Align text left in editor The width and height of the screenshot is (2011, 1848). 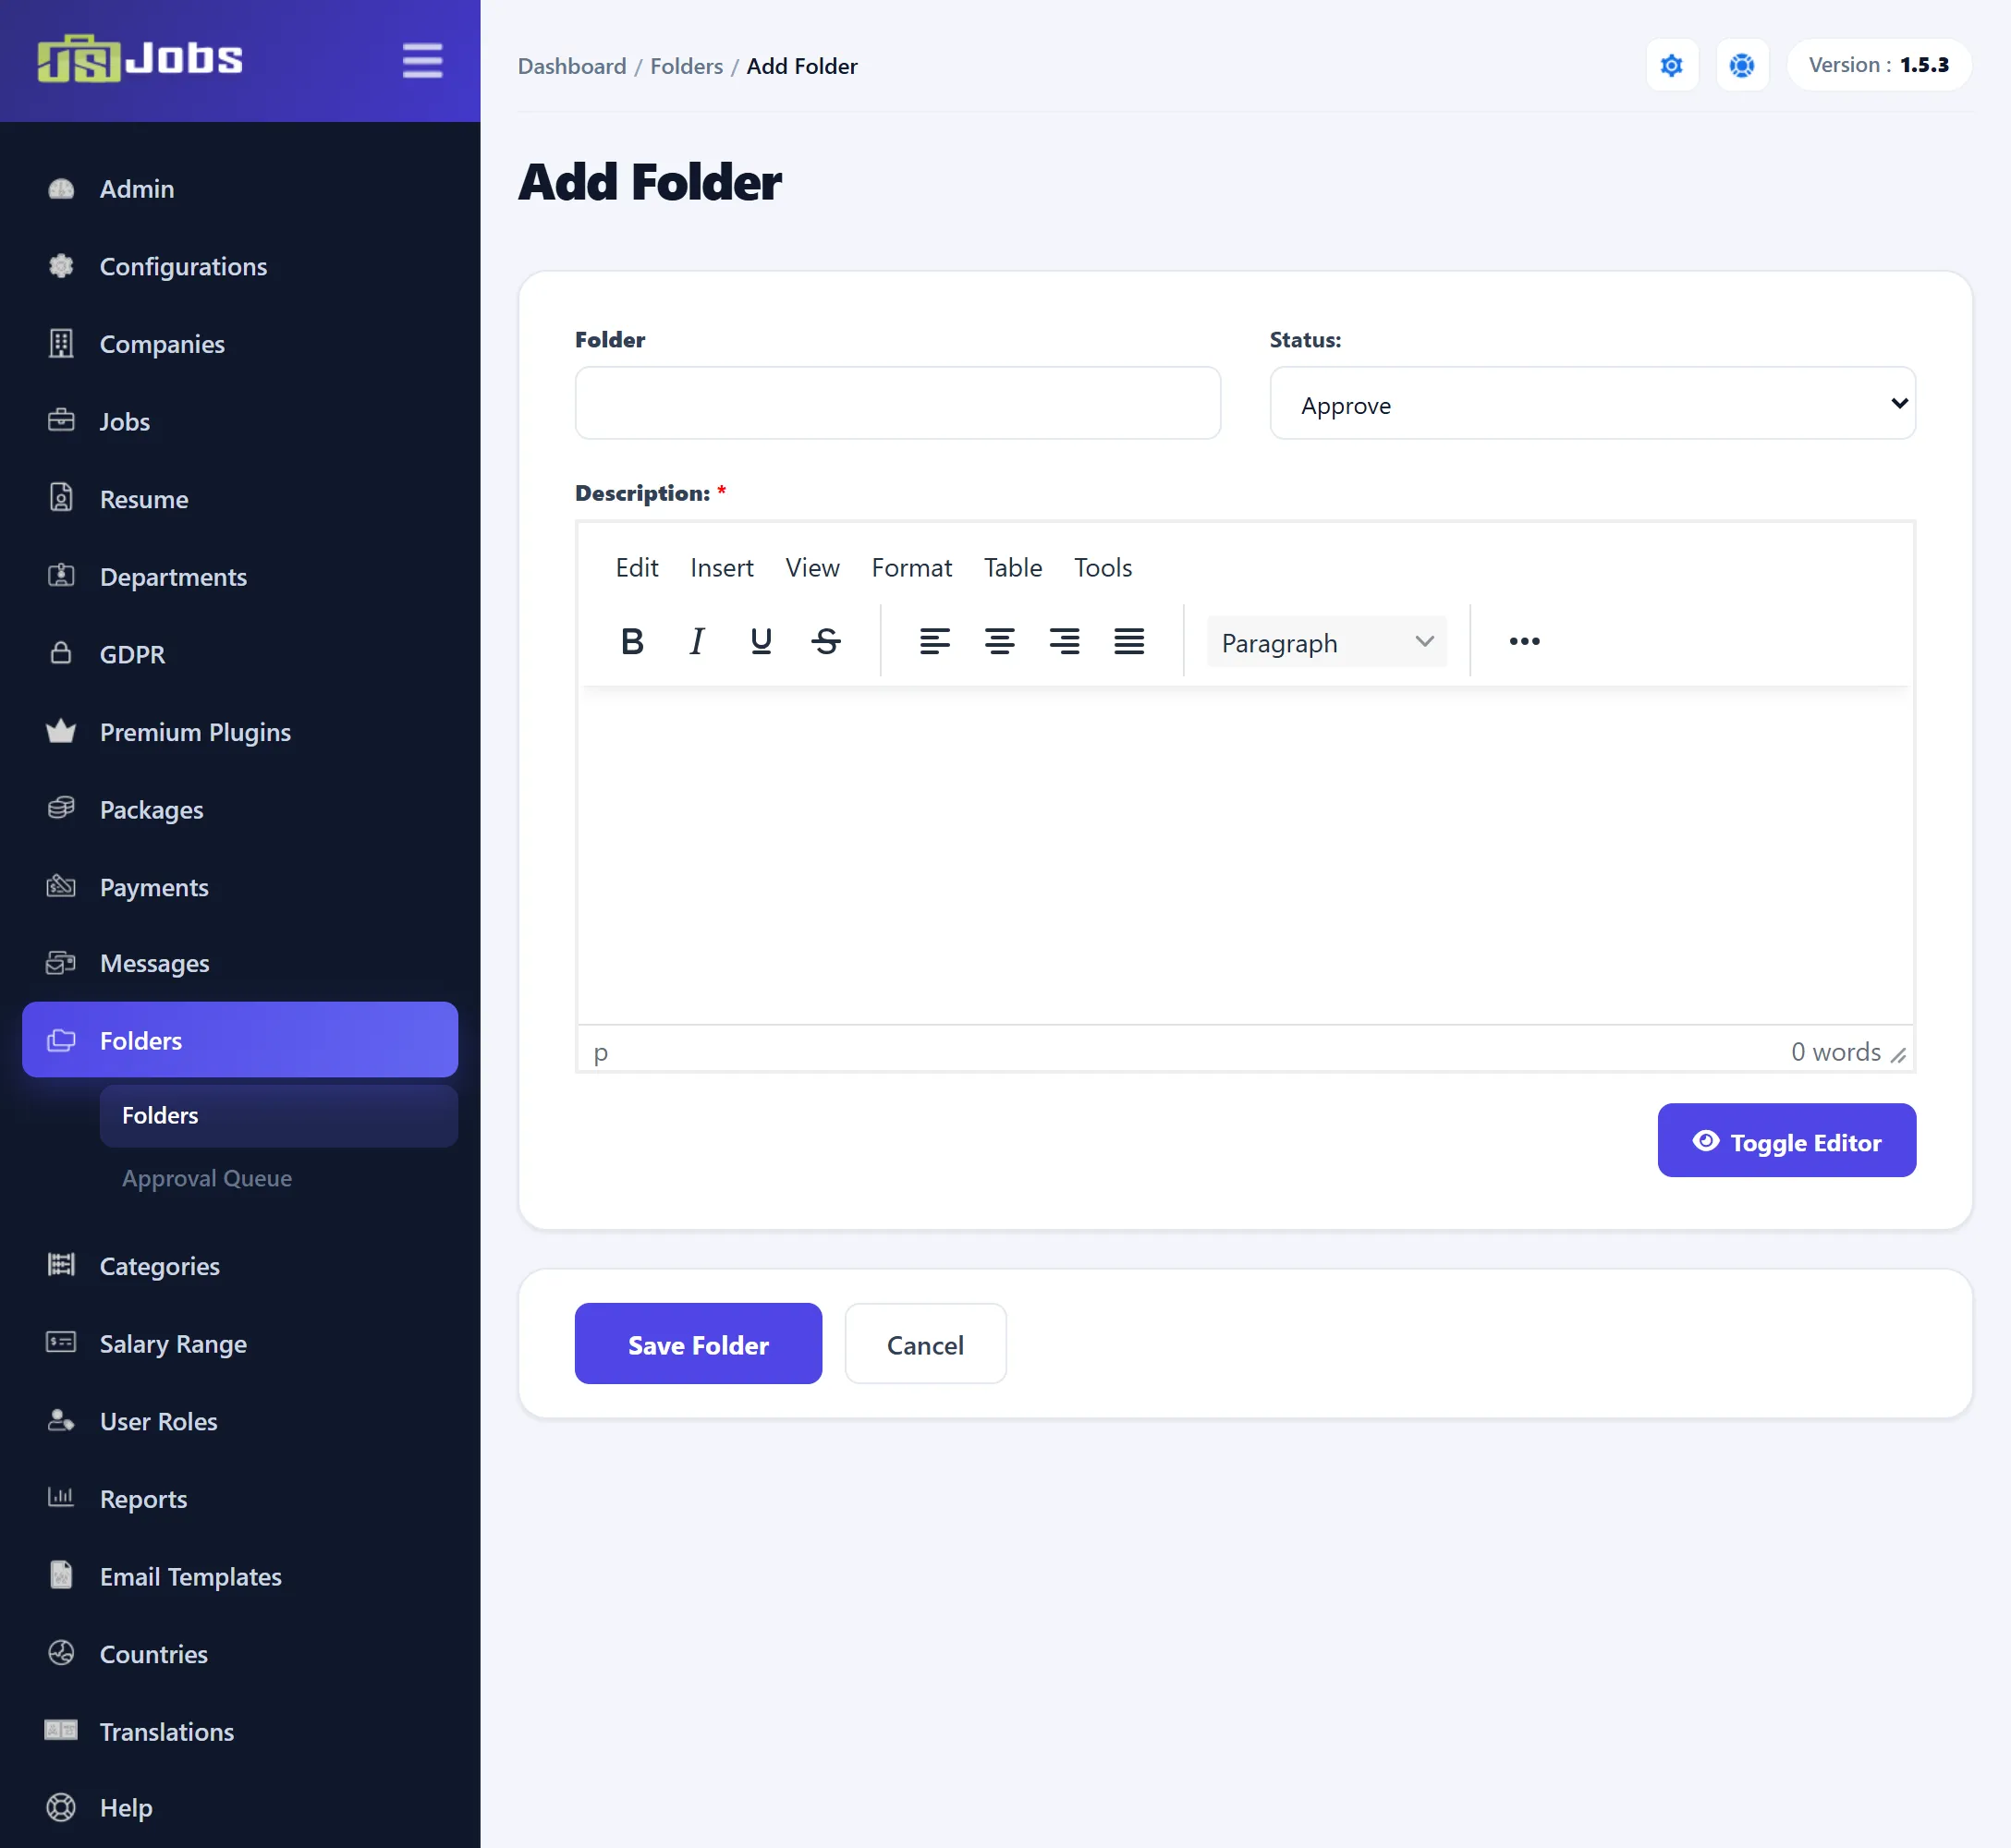point(934,641)
